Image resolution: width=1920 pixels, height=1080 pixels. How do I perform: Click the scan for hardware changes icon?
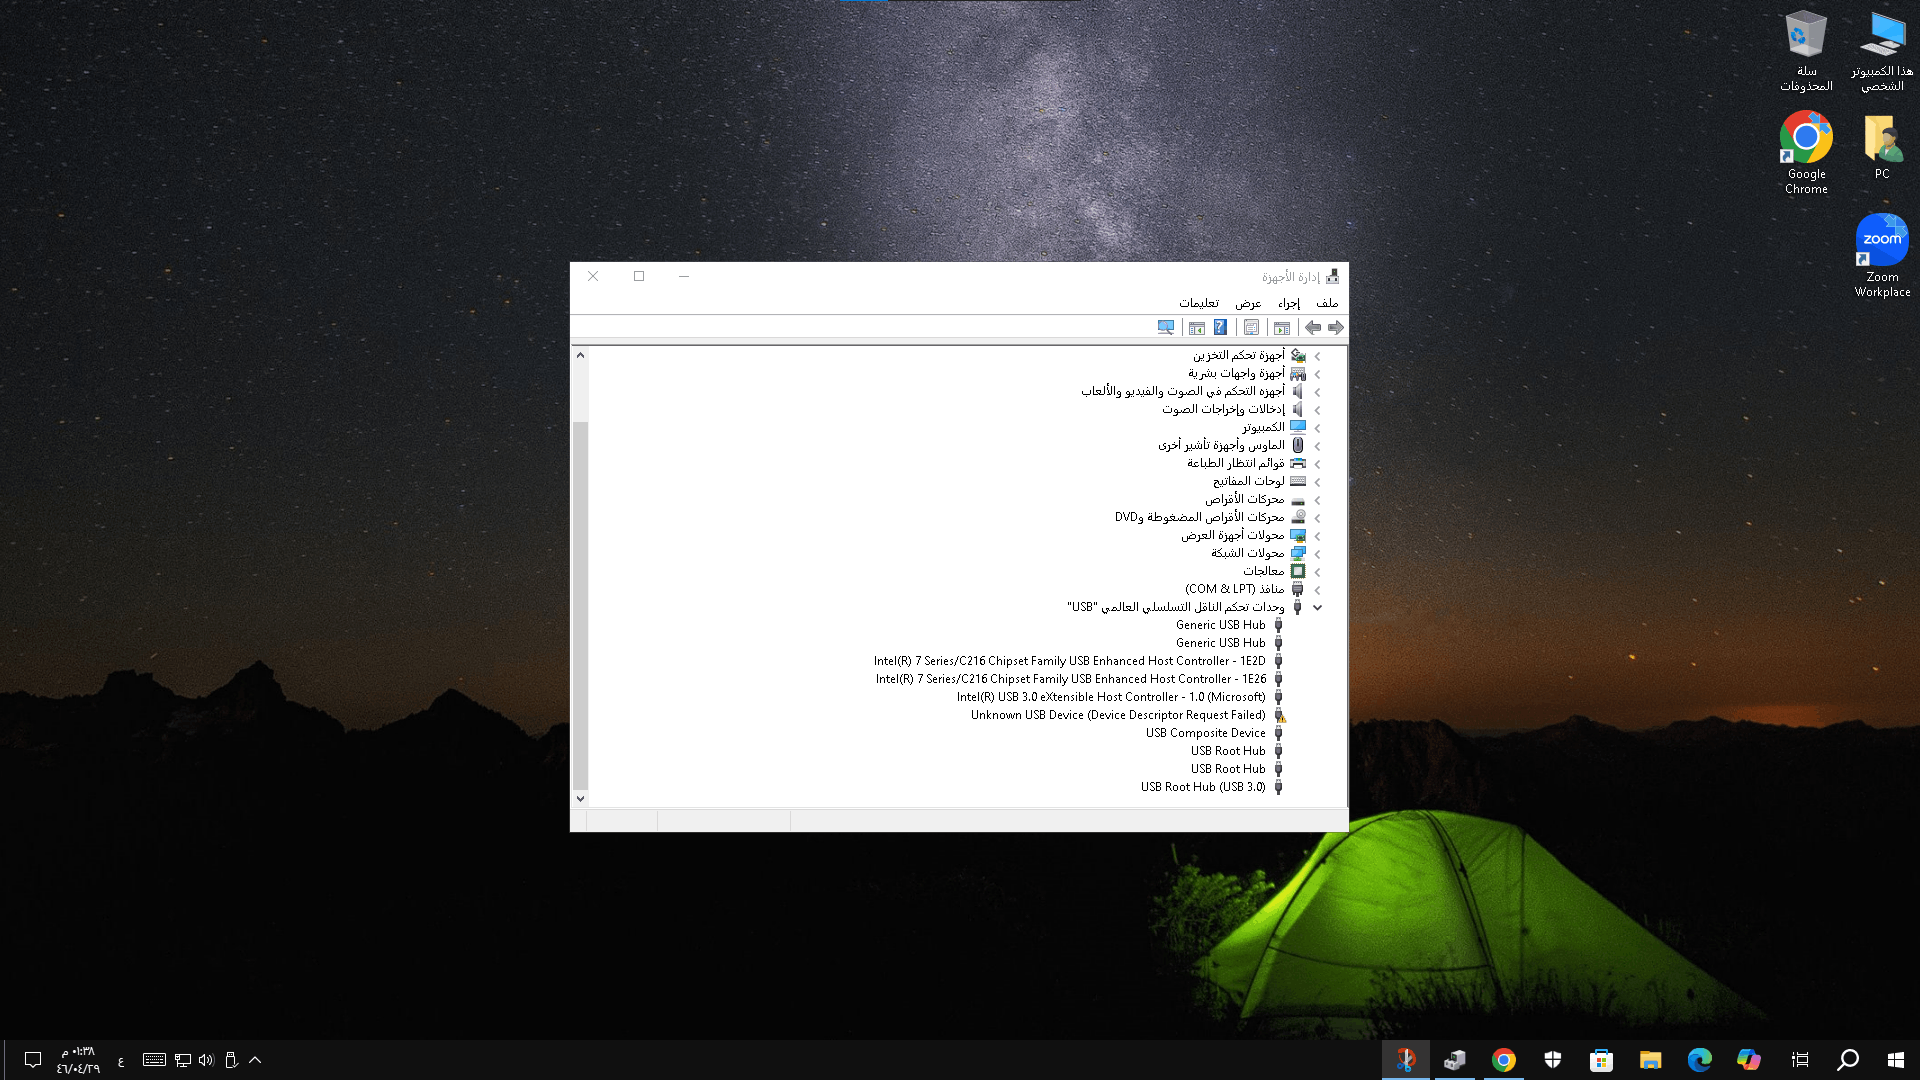tap(1166, 327)
